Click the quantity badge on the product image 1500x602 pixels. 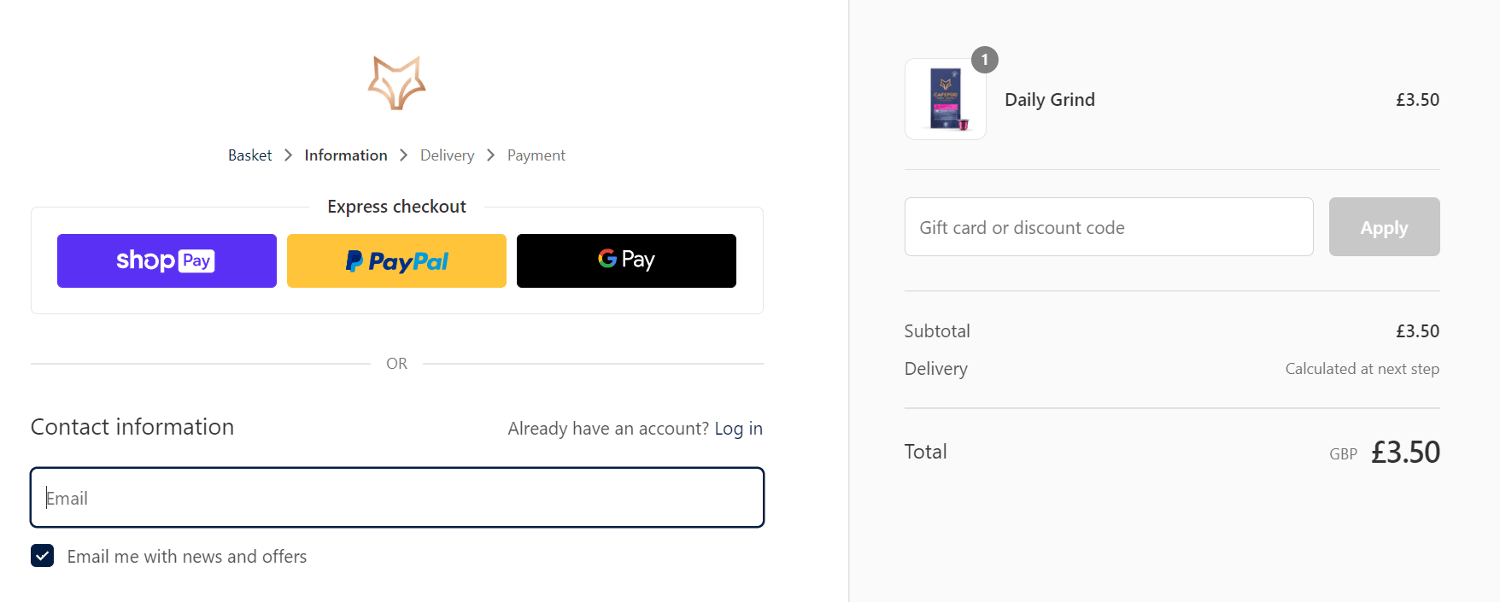click(x=985, y=60)
